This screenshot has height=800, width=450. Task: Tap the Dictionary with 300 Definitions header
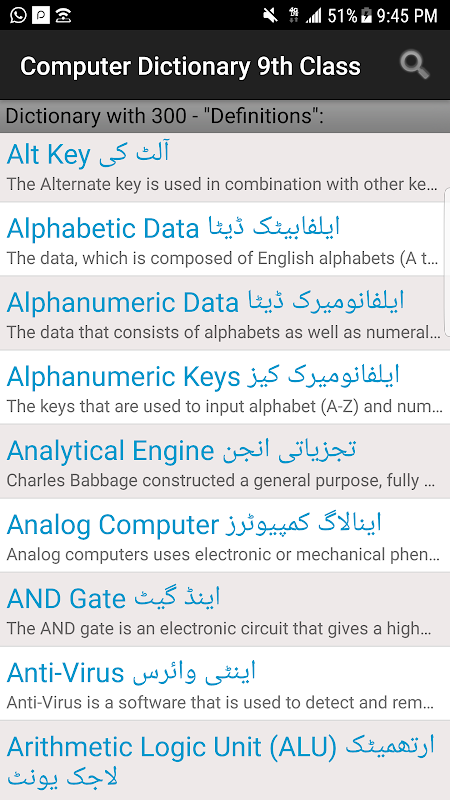pos(225,116)
